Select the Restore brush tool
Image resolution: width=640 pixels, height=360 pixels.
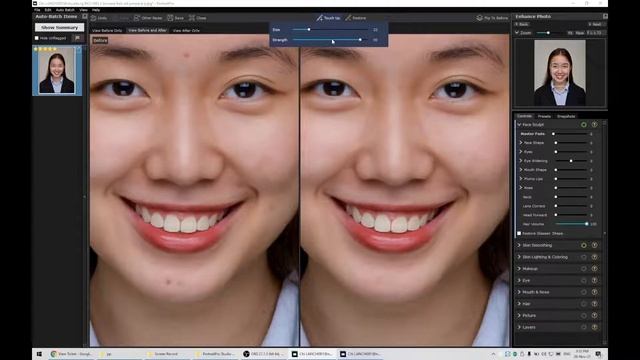click(356, 18)
